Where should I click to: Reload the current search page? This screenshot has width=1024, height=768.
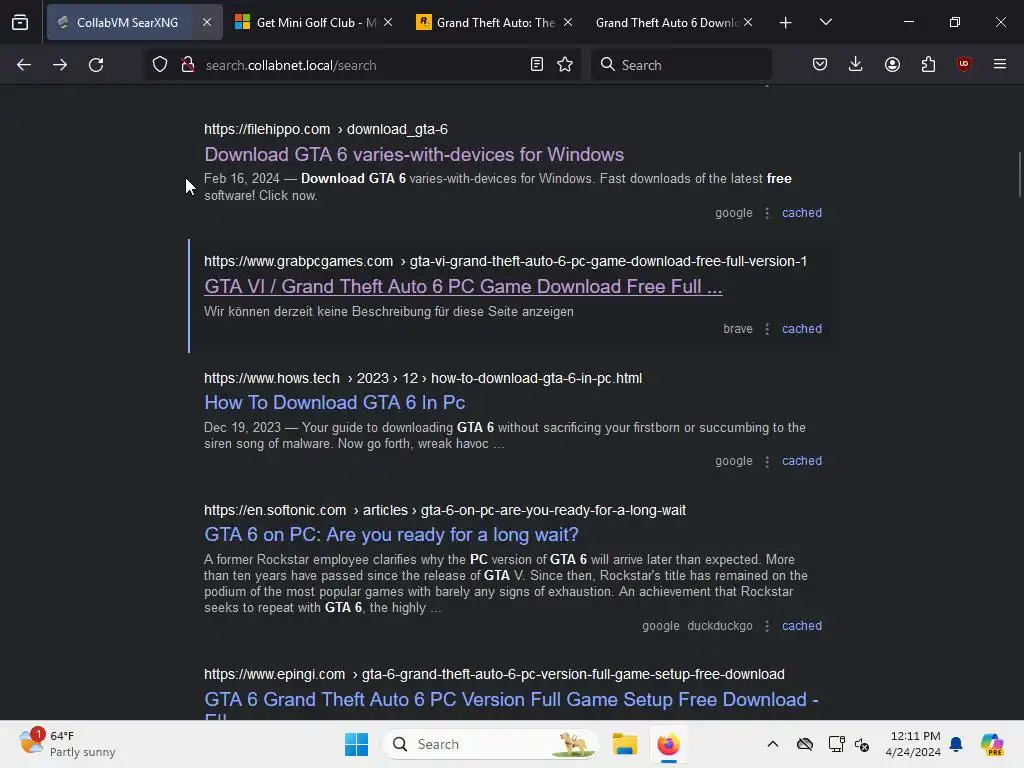96,65
